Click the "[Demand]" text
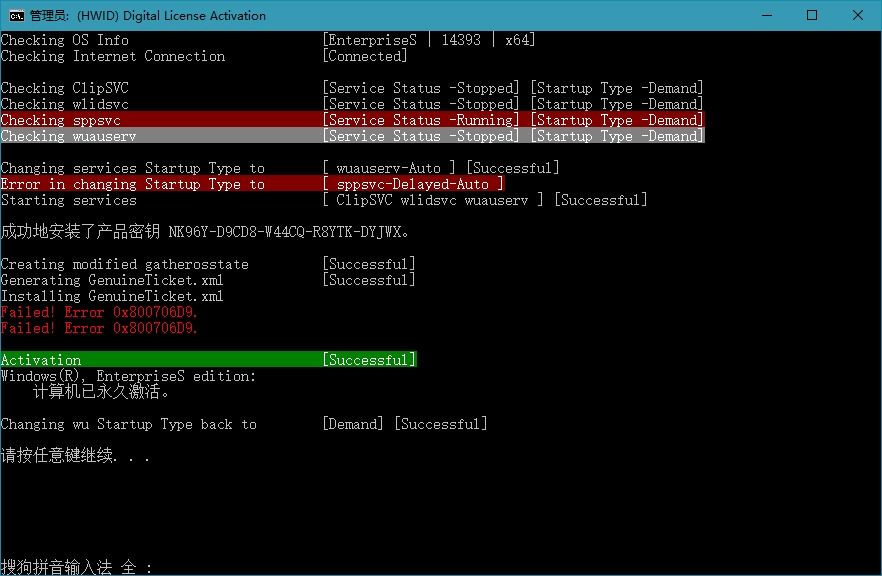 [353, 424]
